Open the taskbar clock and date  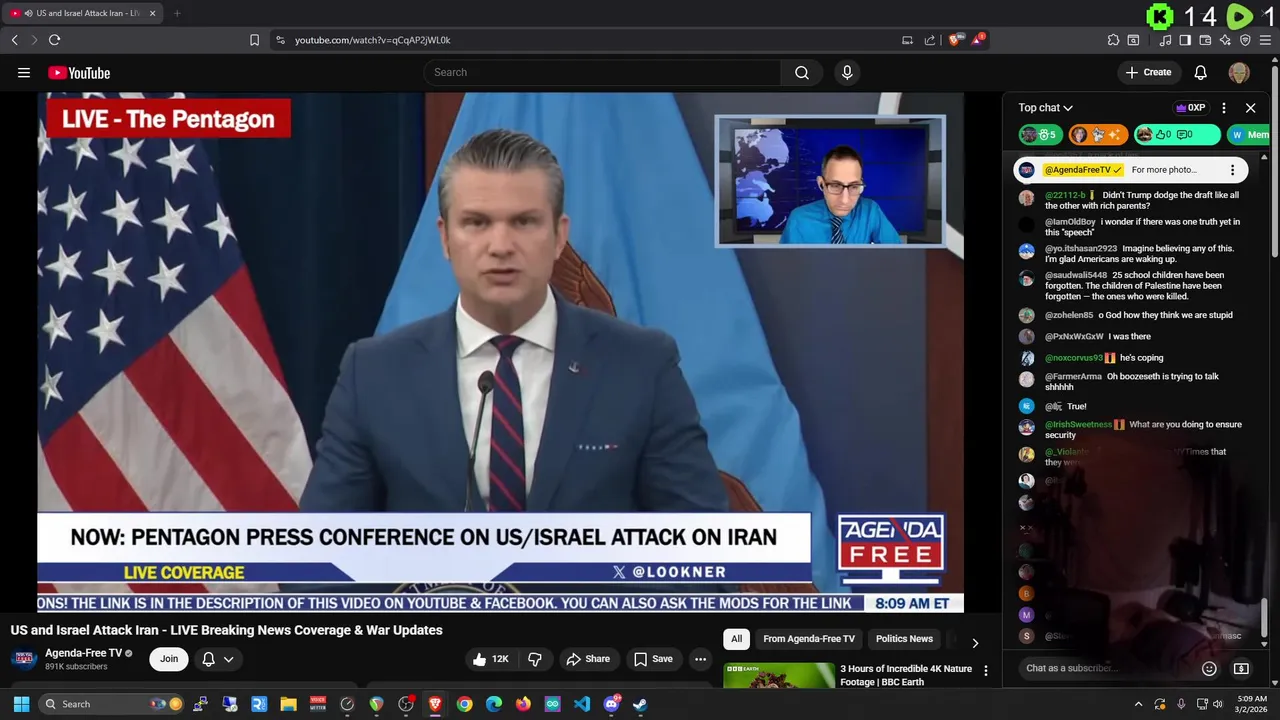1252,704
